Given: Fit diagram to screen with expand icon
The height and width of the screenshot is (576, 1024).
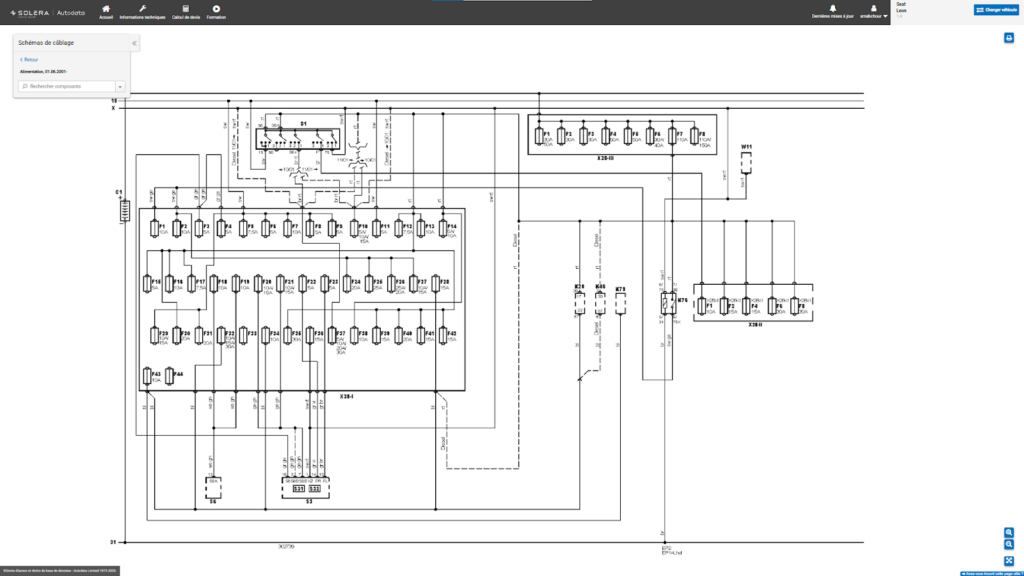Looking at the screenshot, I should click(1009, 560).
